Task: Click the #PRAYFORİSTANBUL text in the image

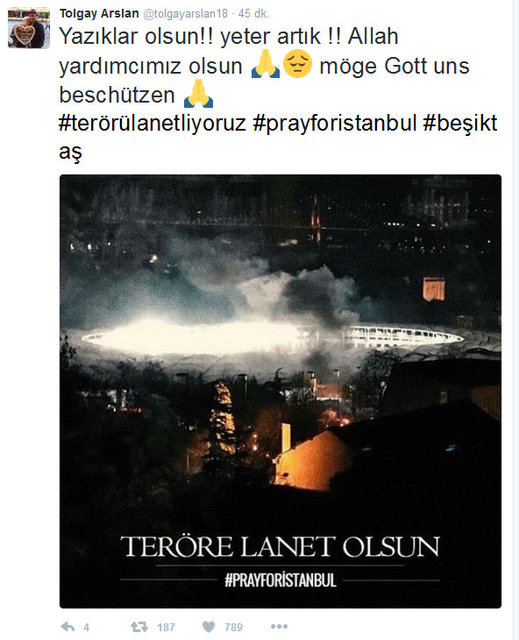Action: coord(280,580)
